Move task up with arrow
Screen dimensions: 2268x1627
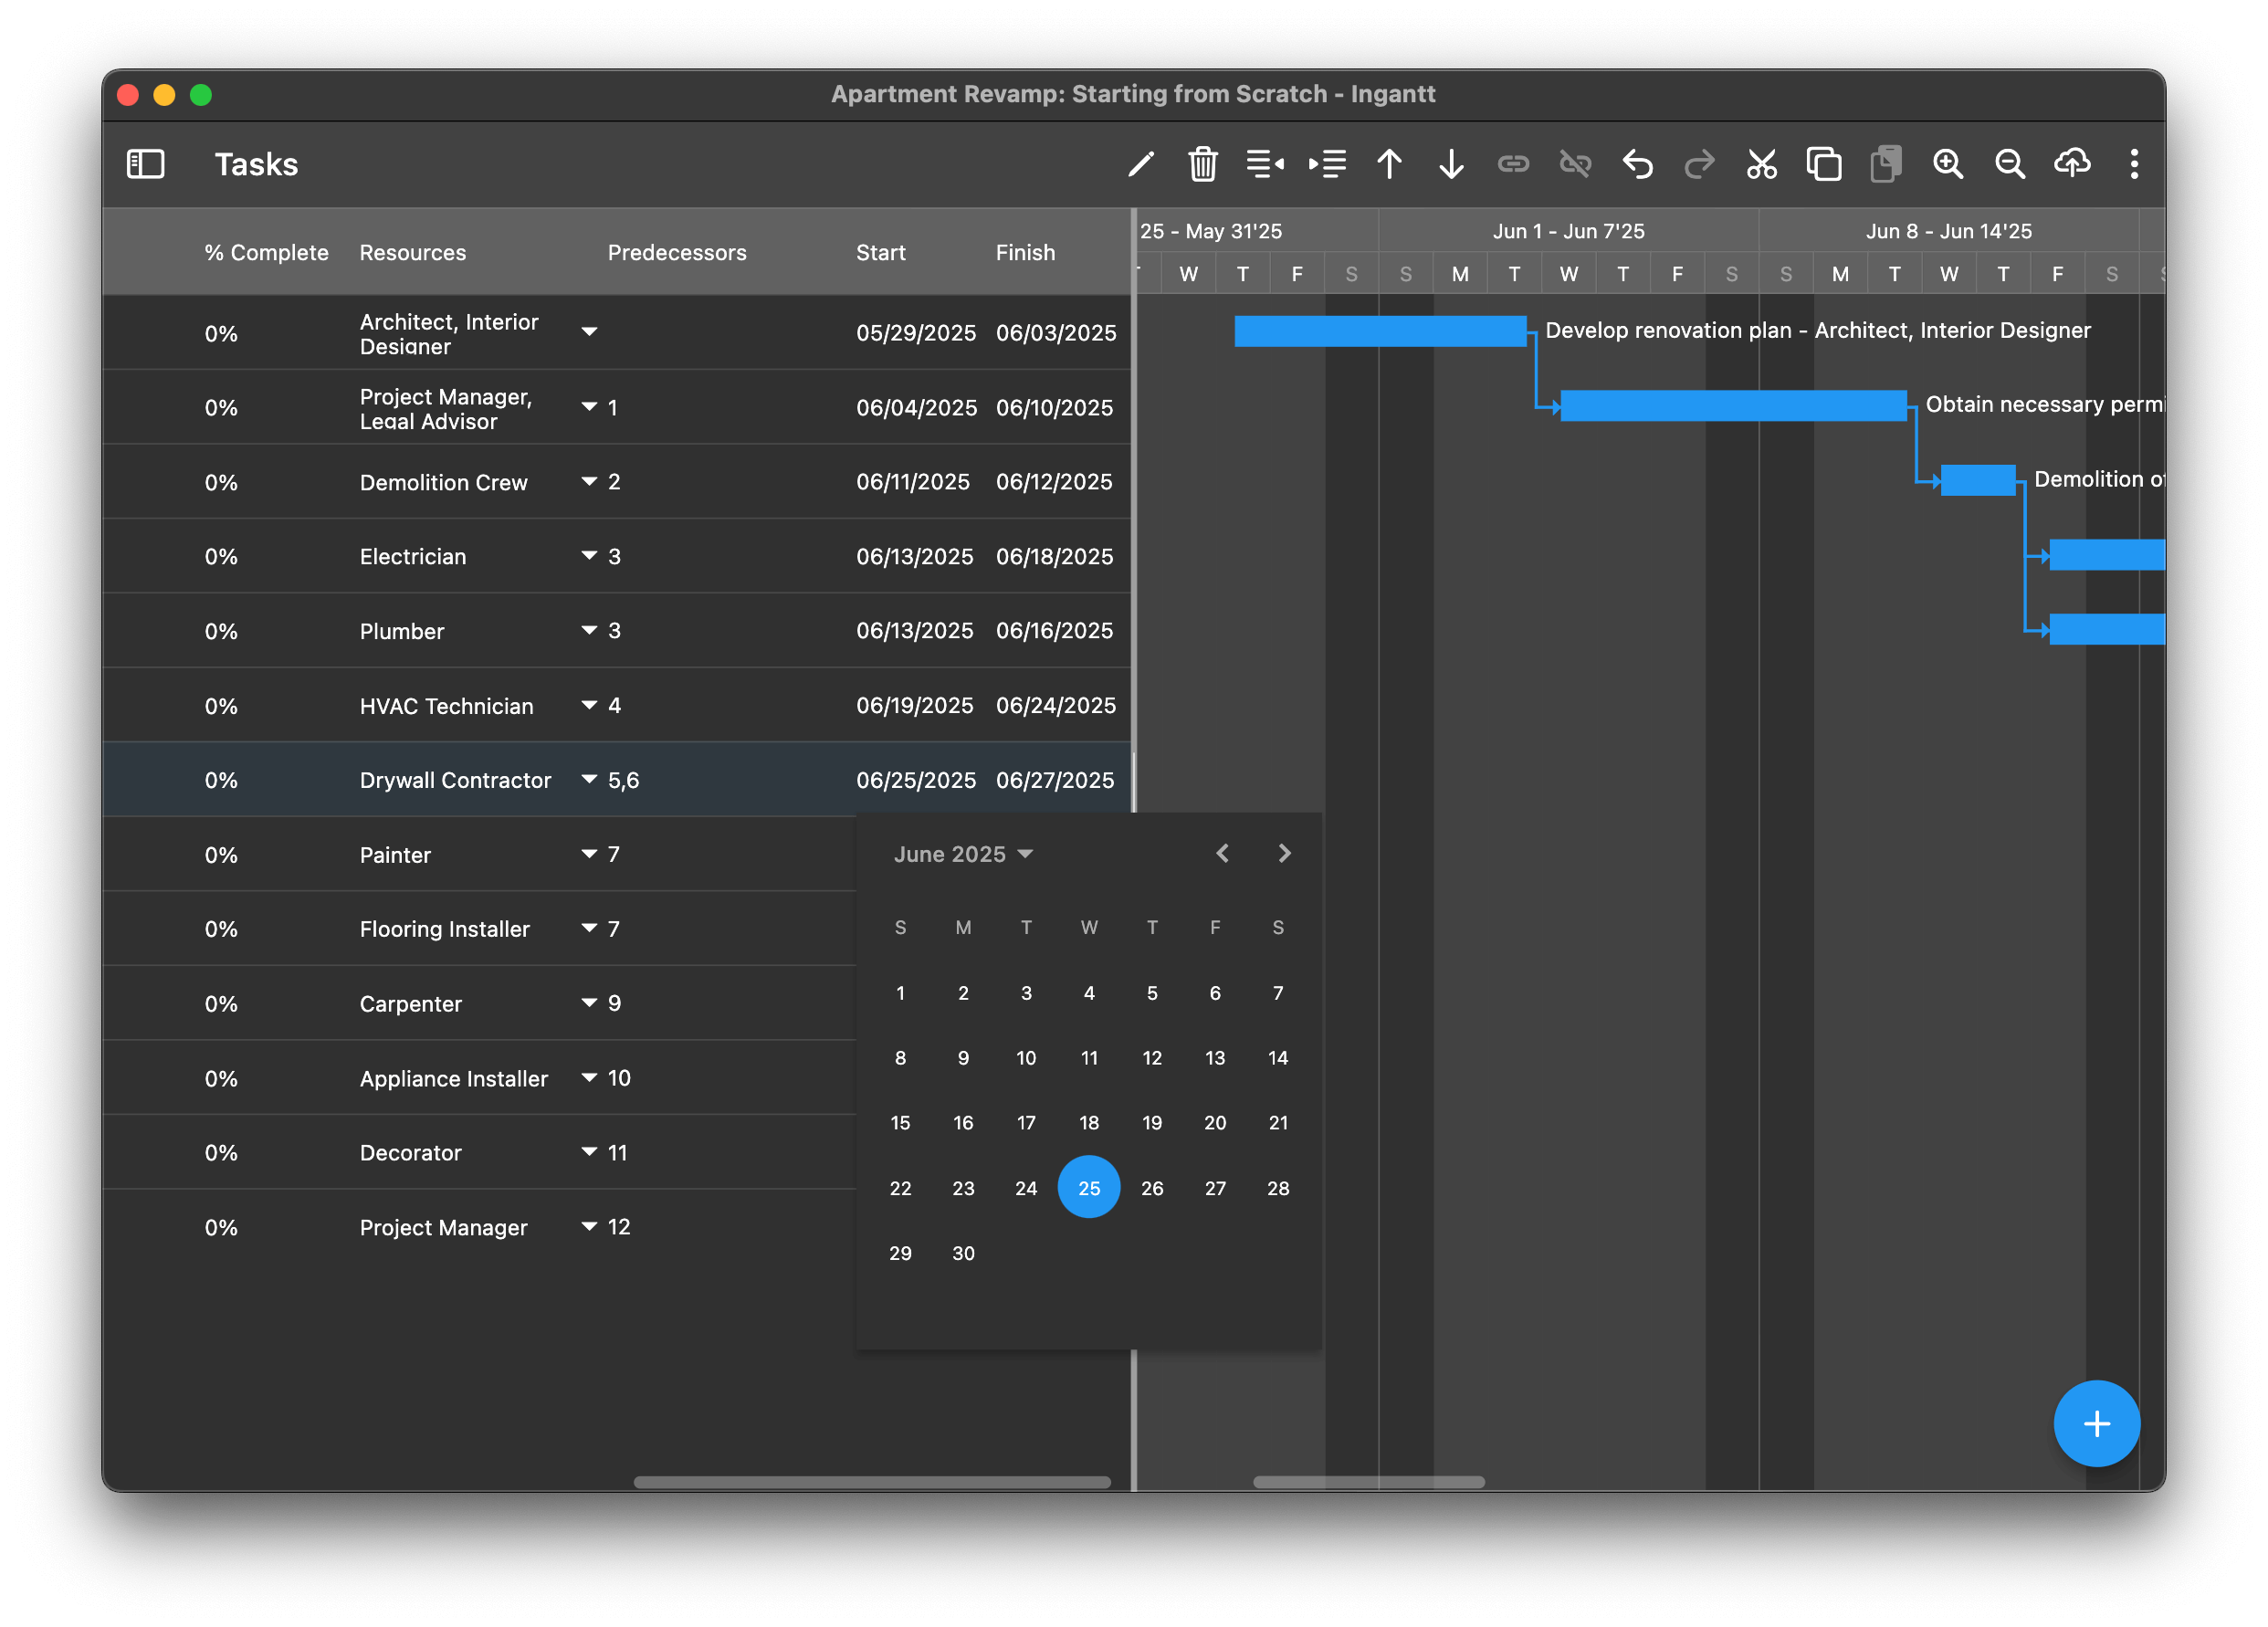[1390, 164]
